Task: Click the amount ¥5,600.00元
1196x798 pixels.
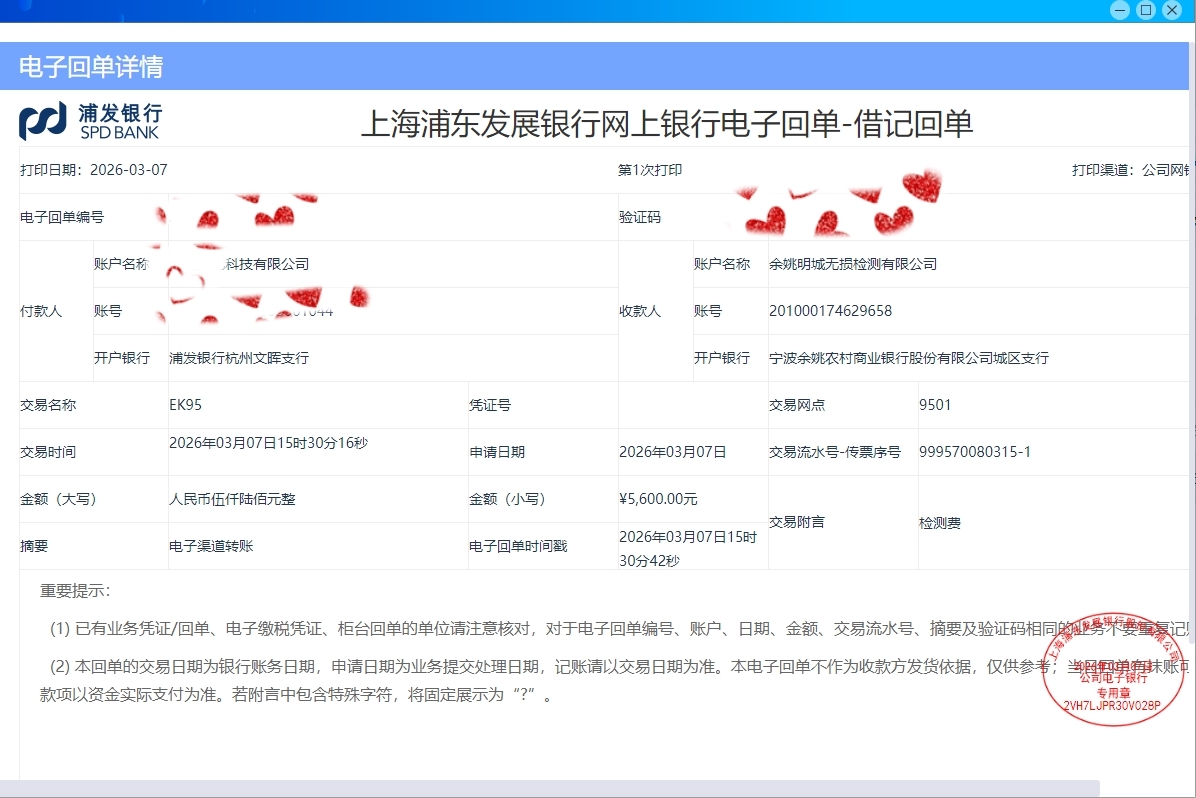Action: tap(658, 499)
